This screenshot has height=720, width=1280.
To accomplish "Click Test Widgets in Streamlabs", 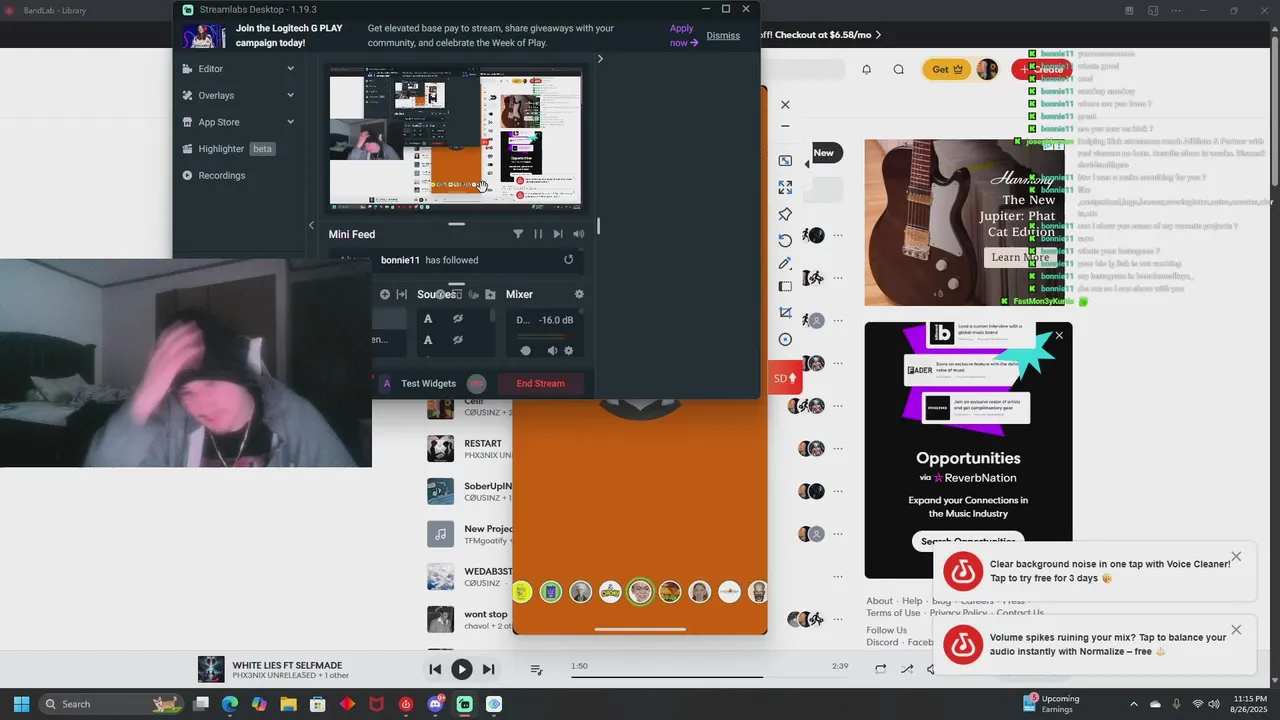I will tap(428, 383).
